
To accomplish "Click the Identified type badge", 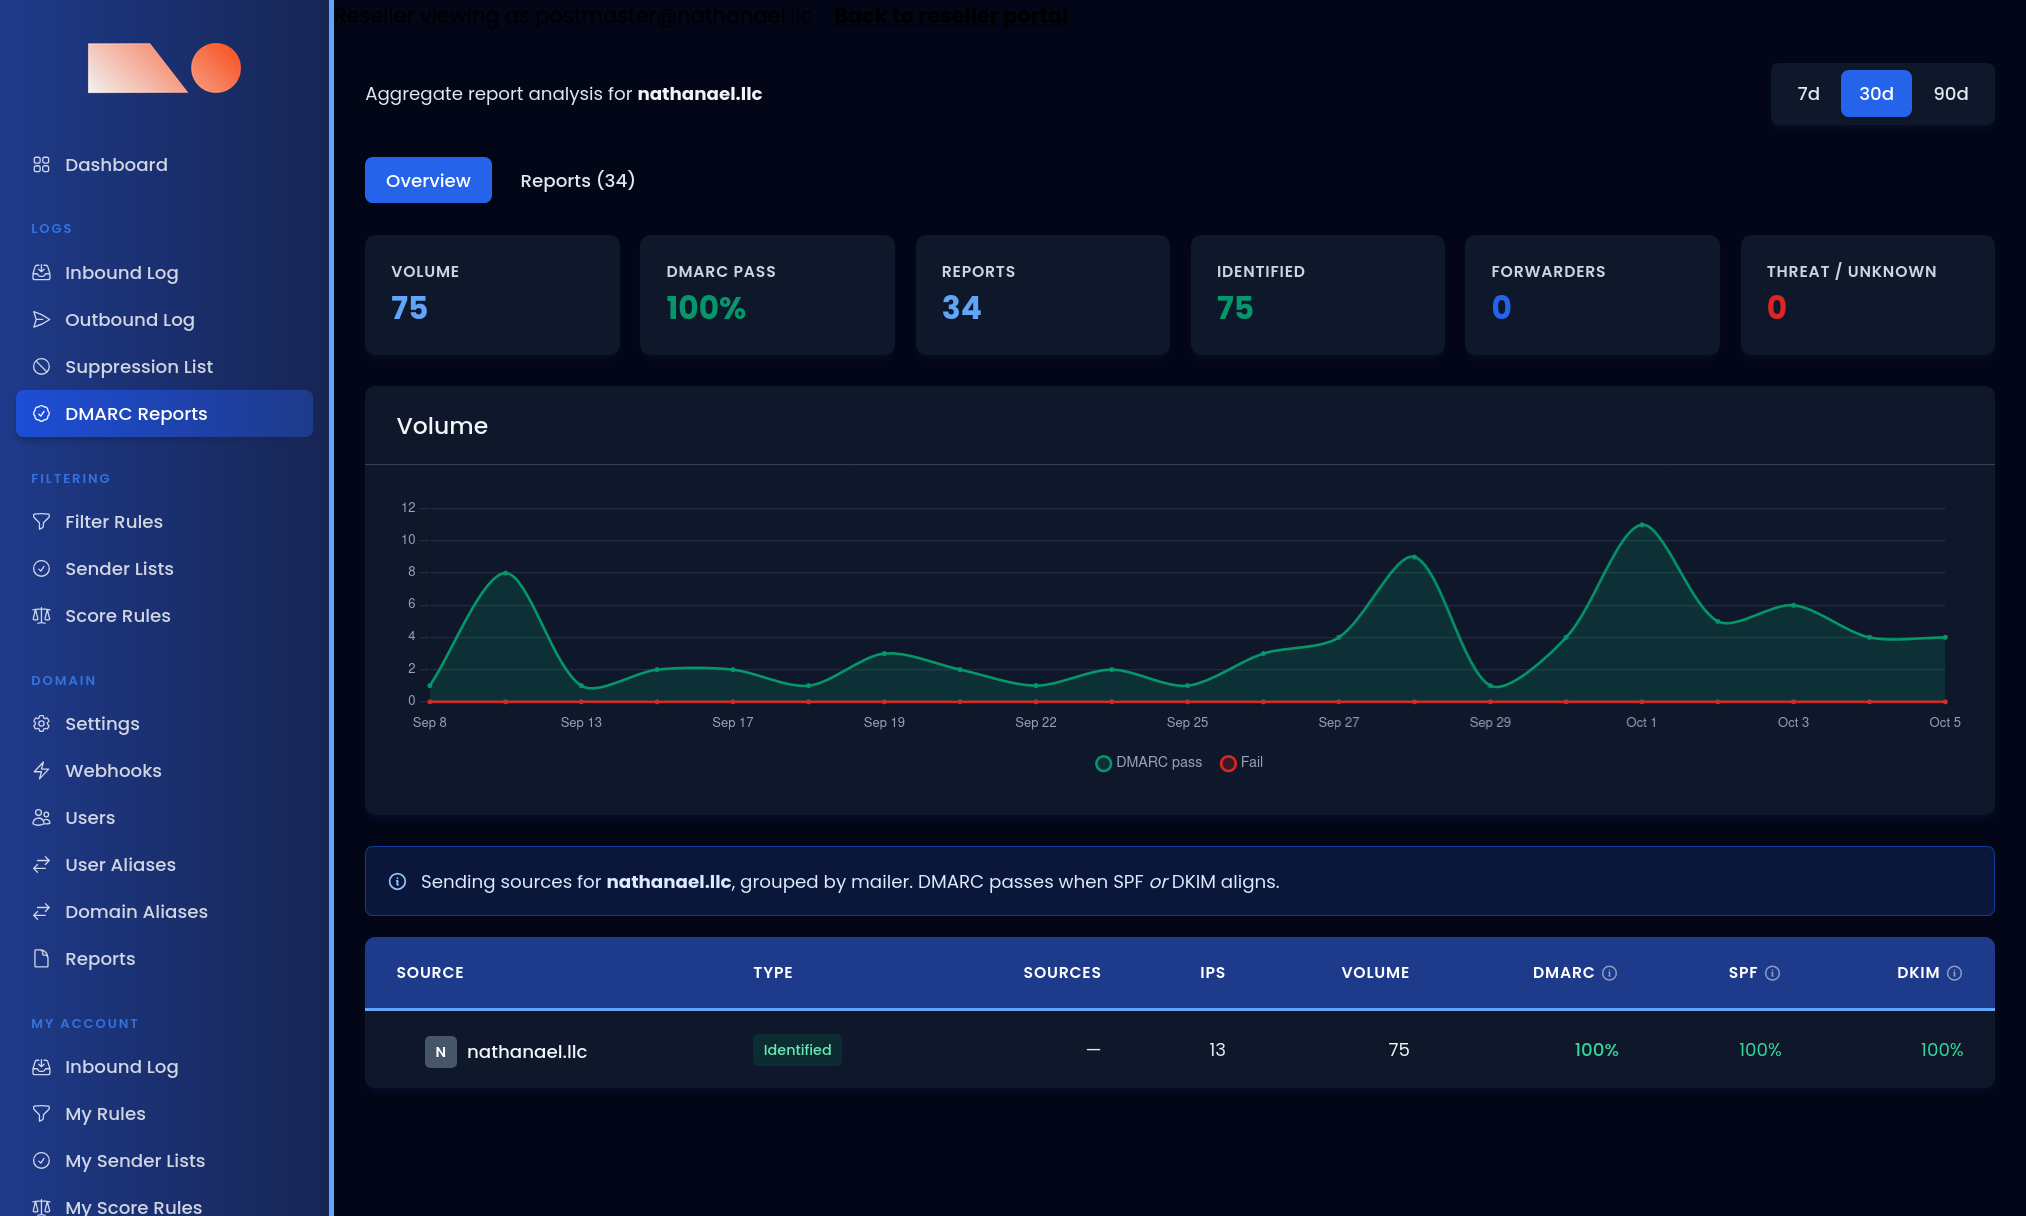I will pos(797,1050).
